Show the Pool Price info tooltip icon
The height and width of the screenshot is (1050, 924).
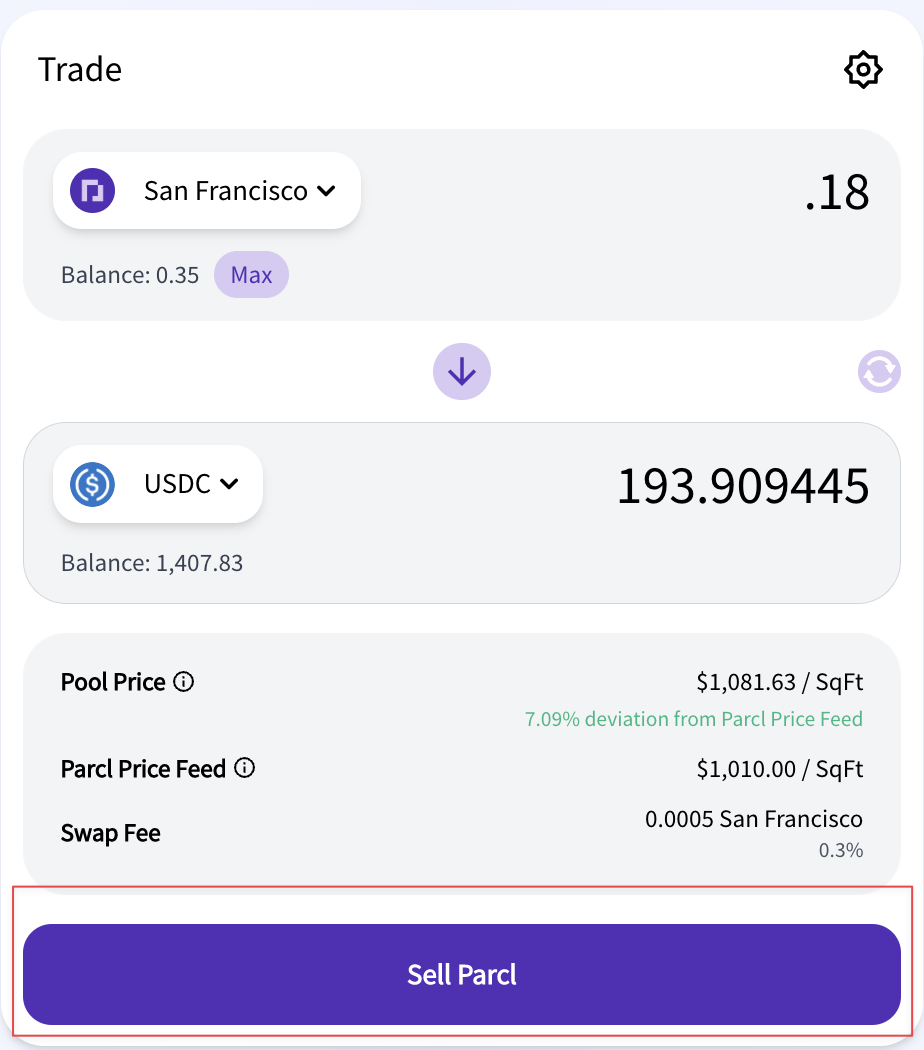point(183,682)
